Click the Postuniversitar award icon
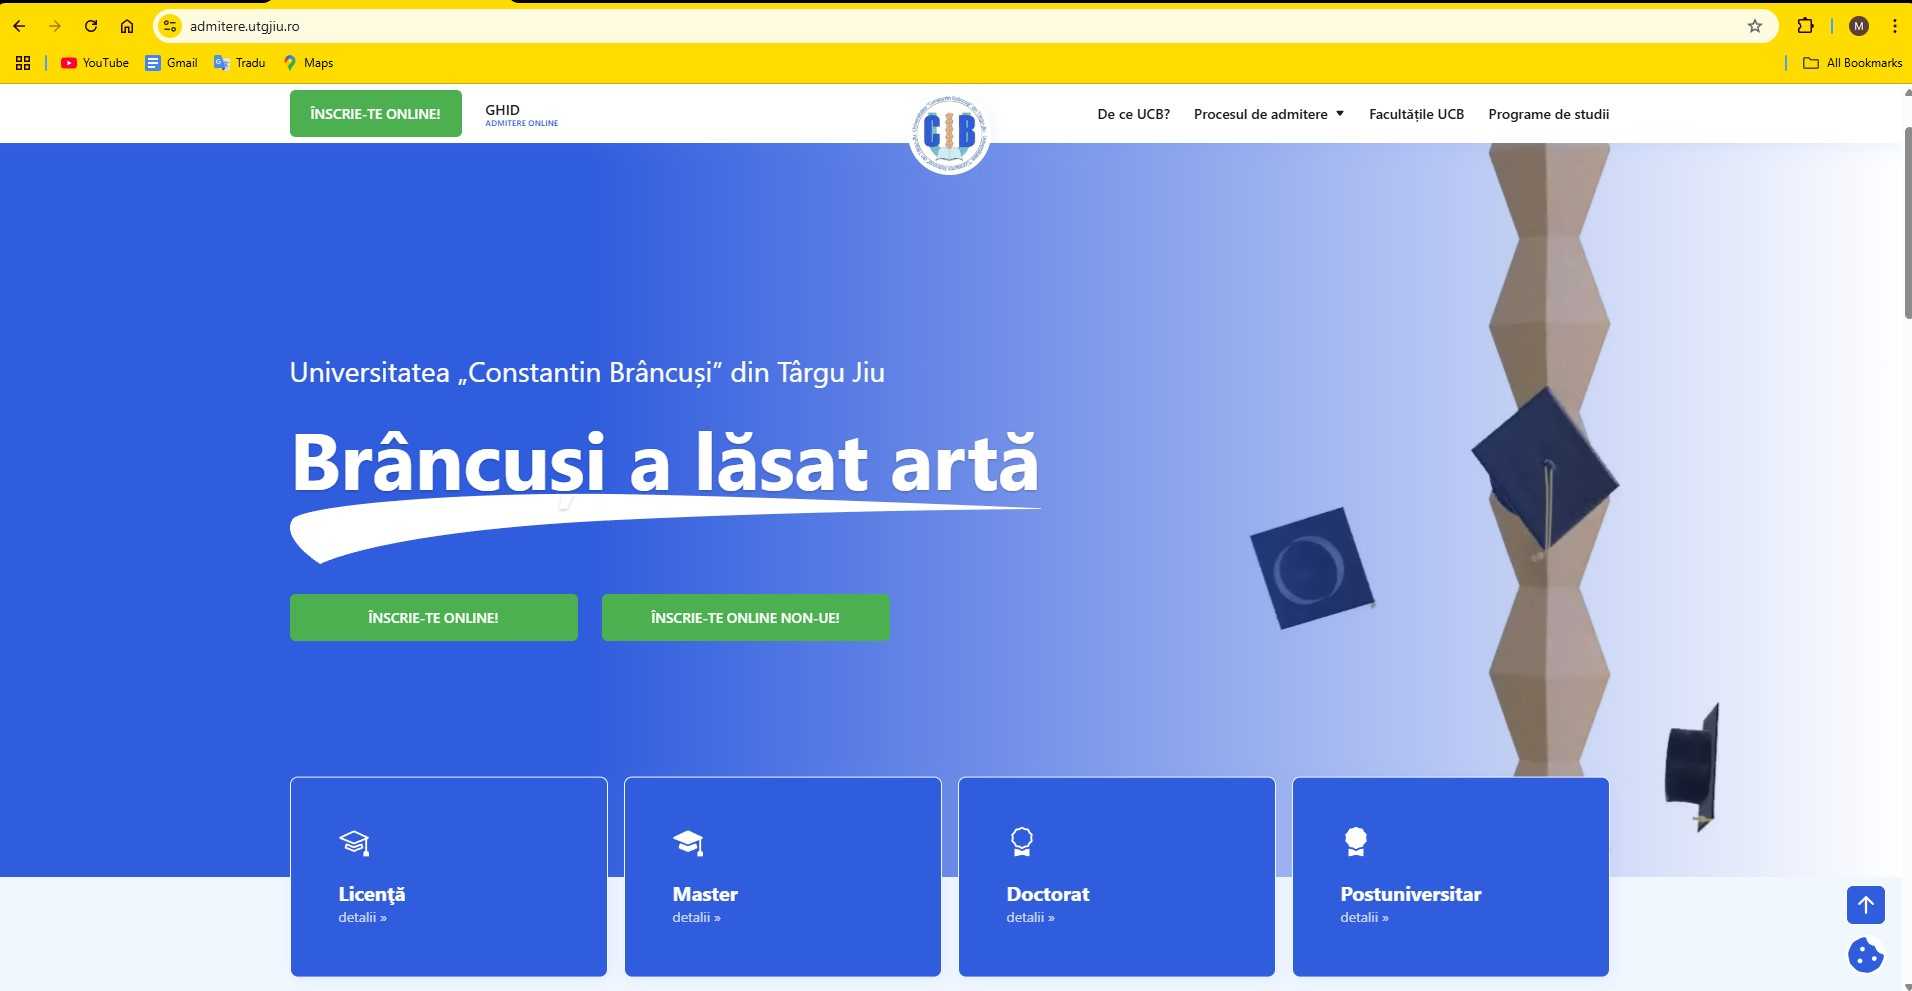This screenshot has width=1912, height=991. (x=1356, y=841)
